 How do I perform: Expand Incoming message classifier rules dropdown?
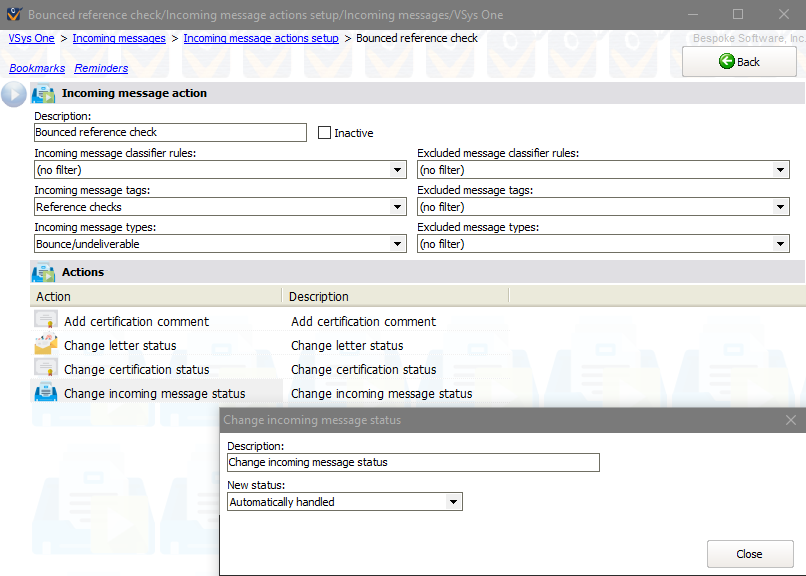pyautogui.click(x=398, y=170)
